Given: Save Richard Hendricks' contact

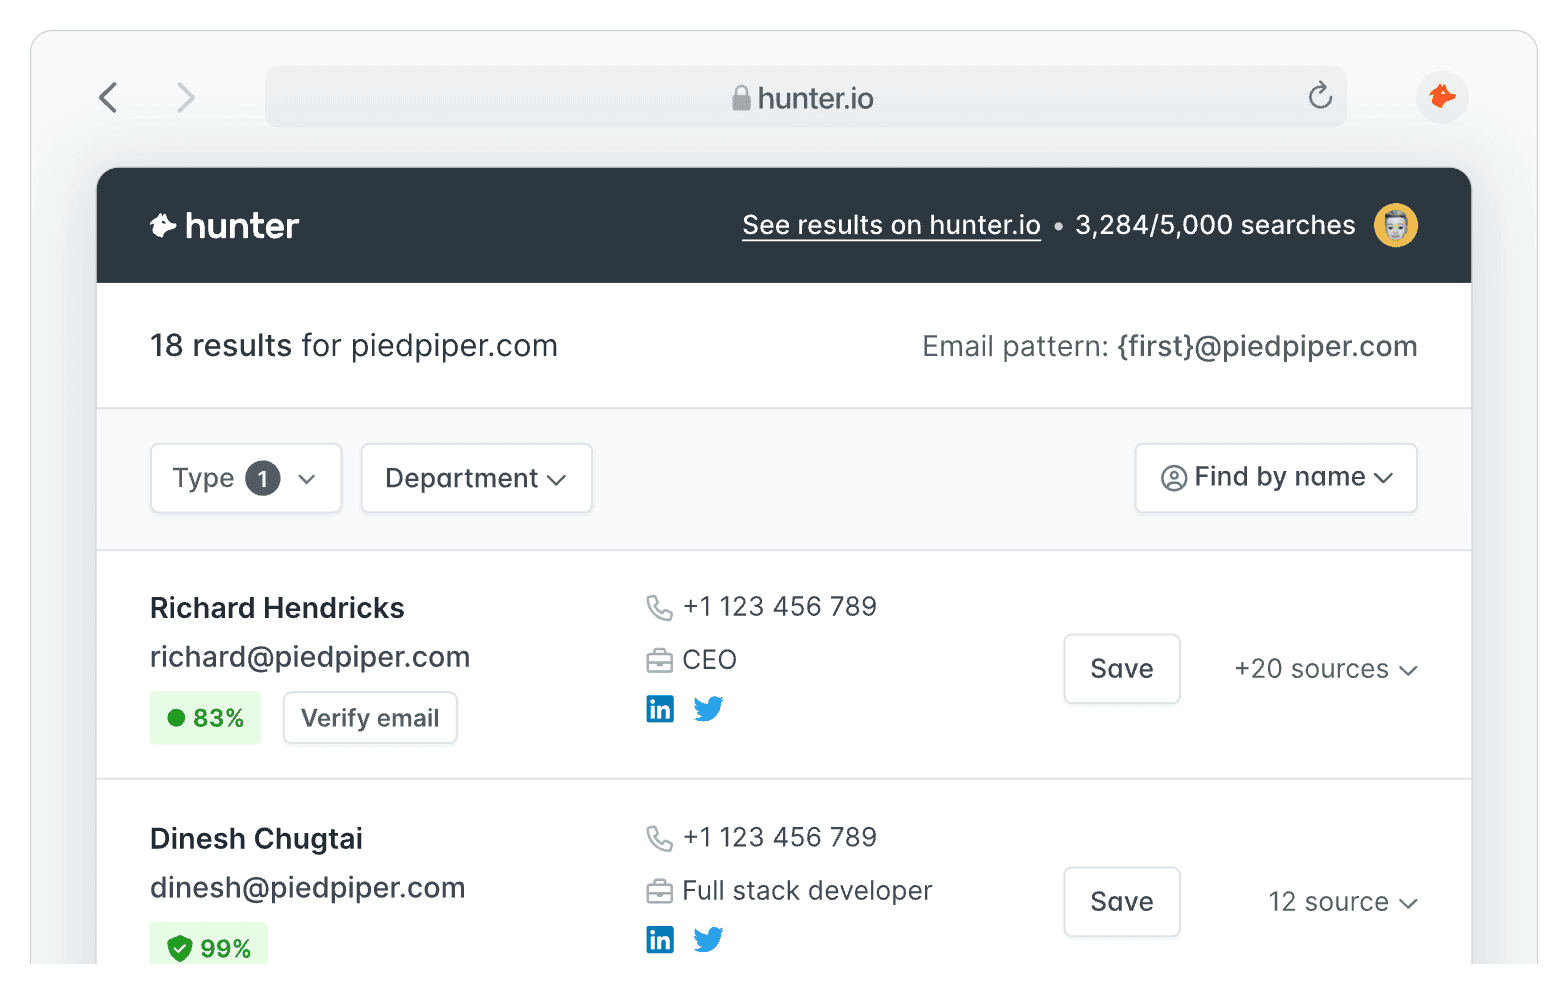Looking at the screenshot, I should click(x=1122, y=669).
